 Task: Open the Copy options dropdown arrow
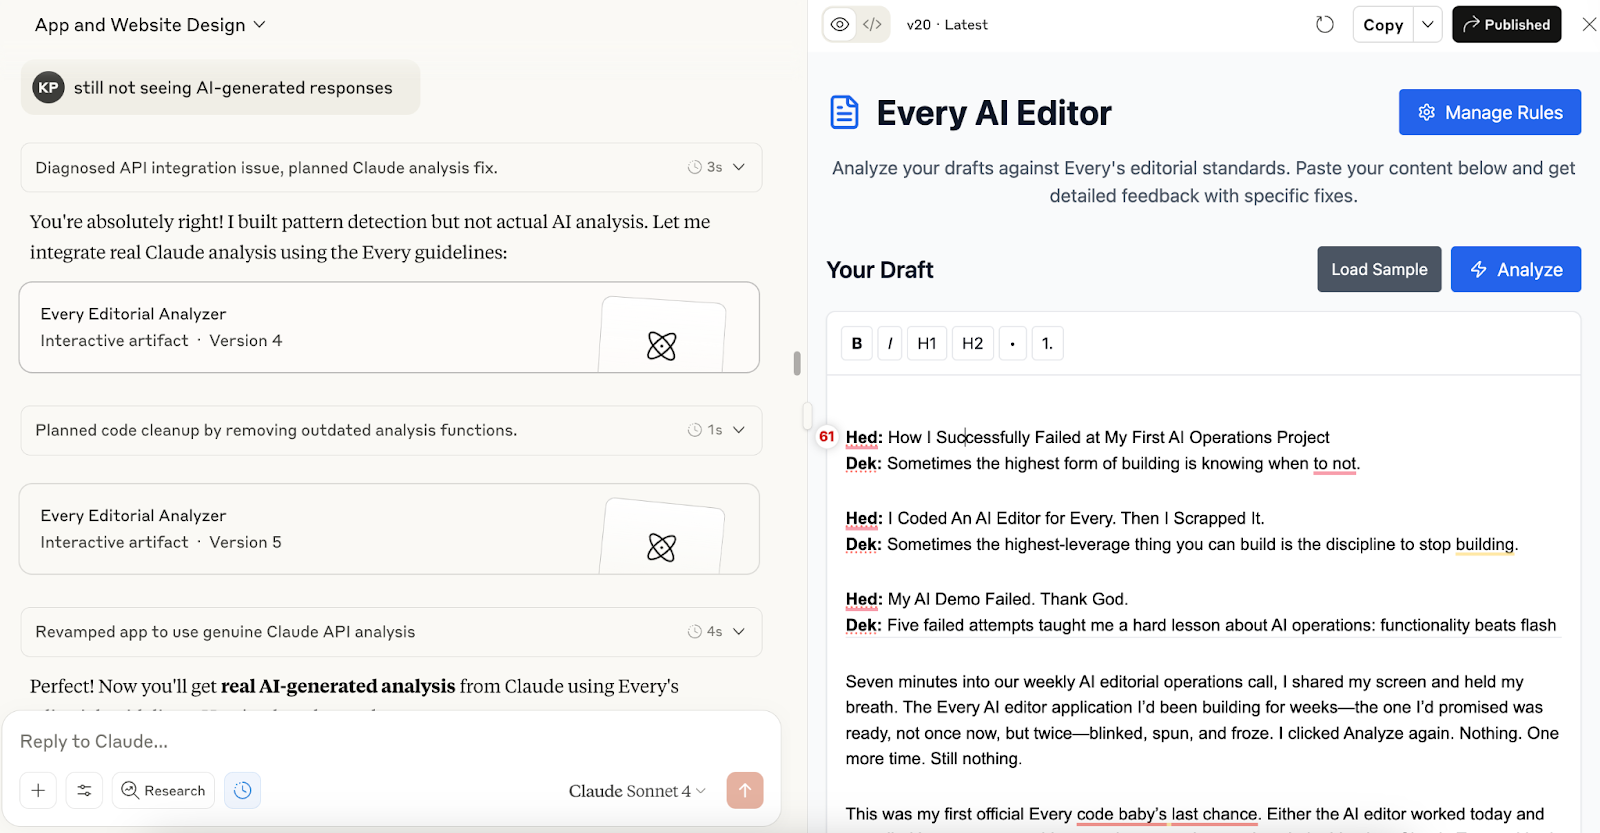point(1428,25)
